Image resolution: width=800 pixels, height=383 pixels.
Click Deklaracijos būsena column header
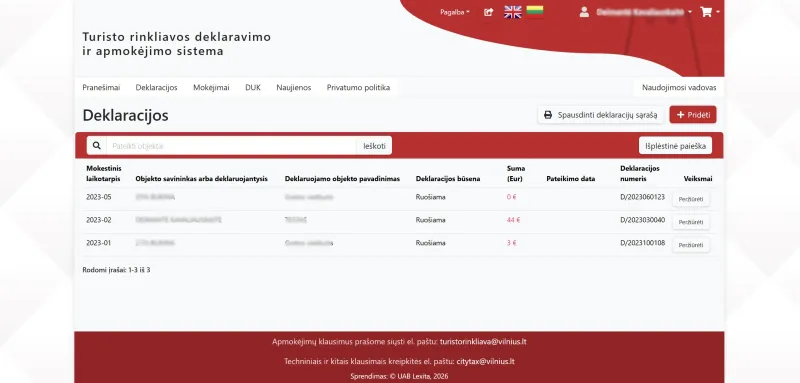pos(447,179)
